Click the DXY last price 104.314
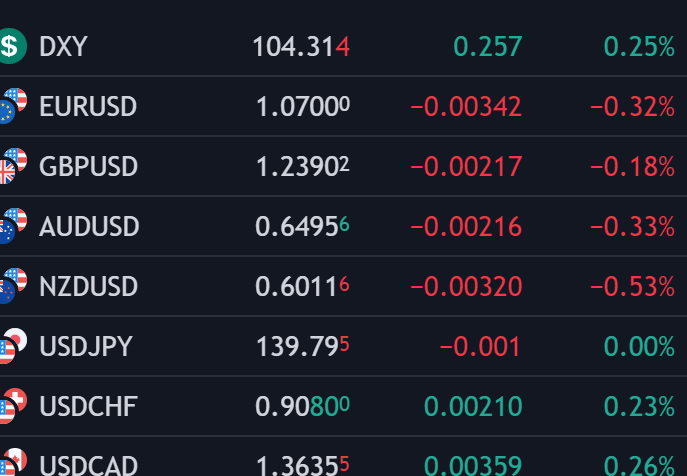The image size is (687, 476). (300, 46)
